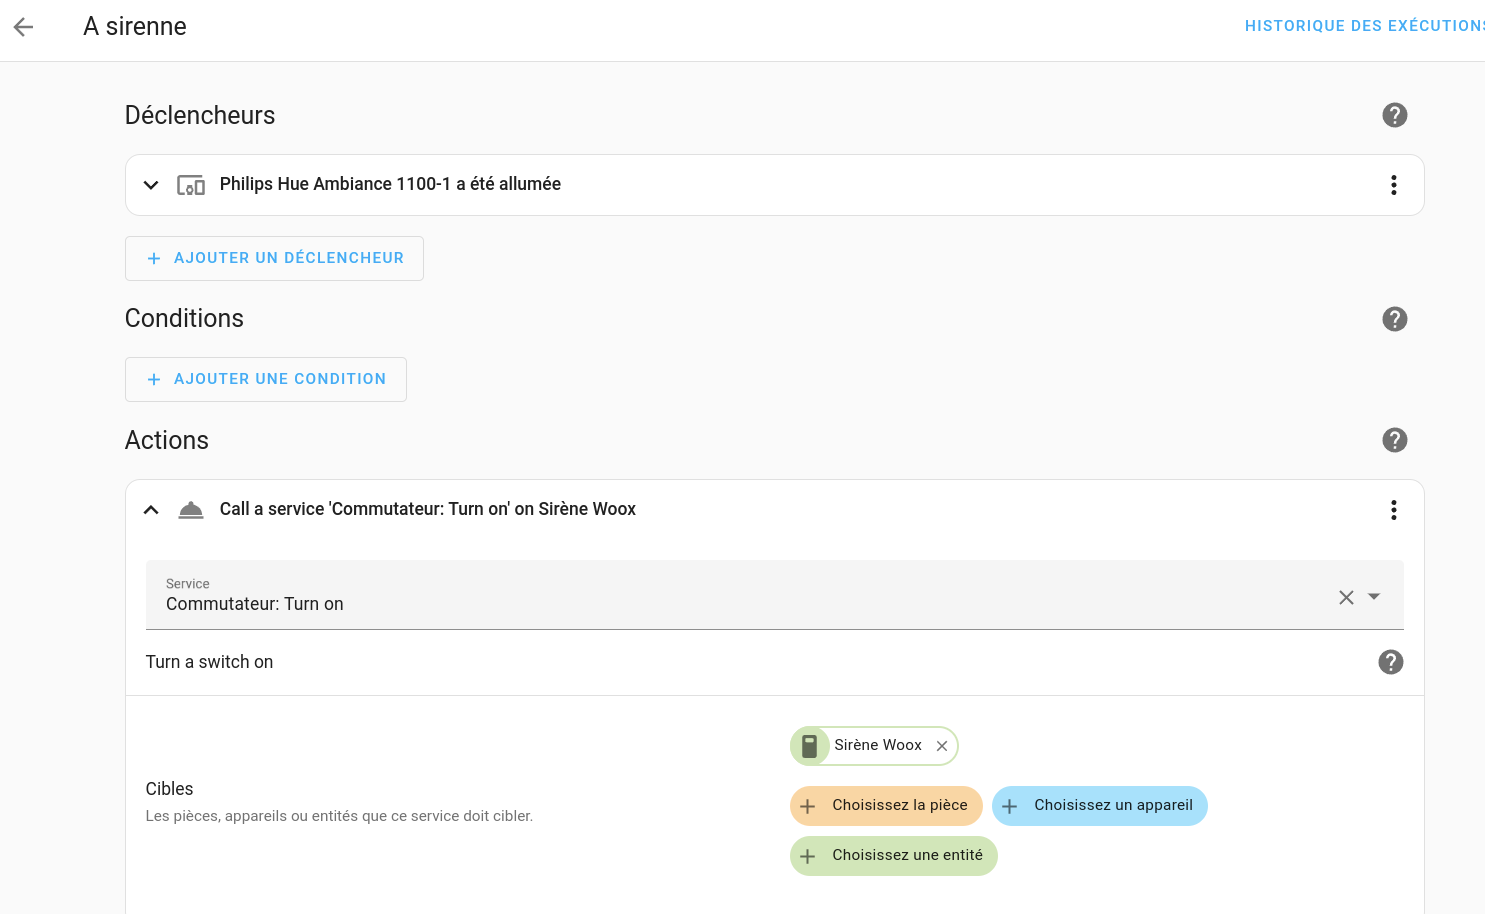Click Ajouter une condition button
Image resolution: width=1485 pixels, height=914 pixels.
pos(266,379)
